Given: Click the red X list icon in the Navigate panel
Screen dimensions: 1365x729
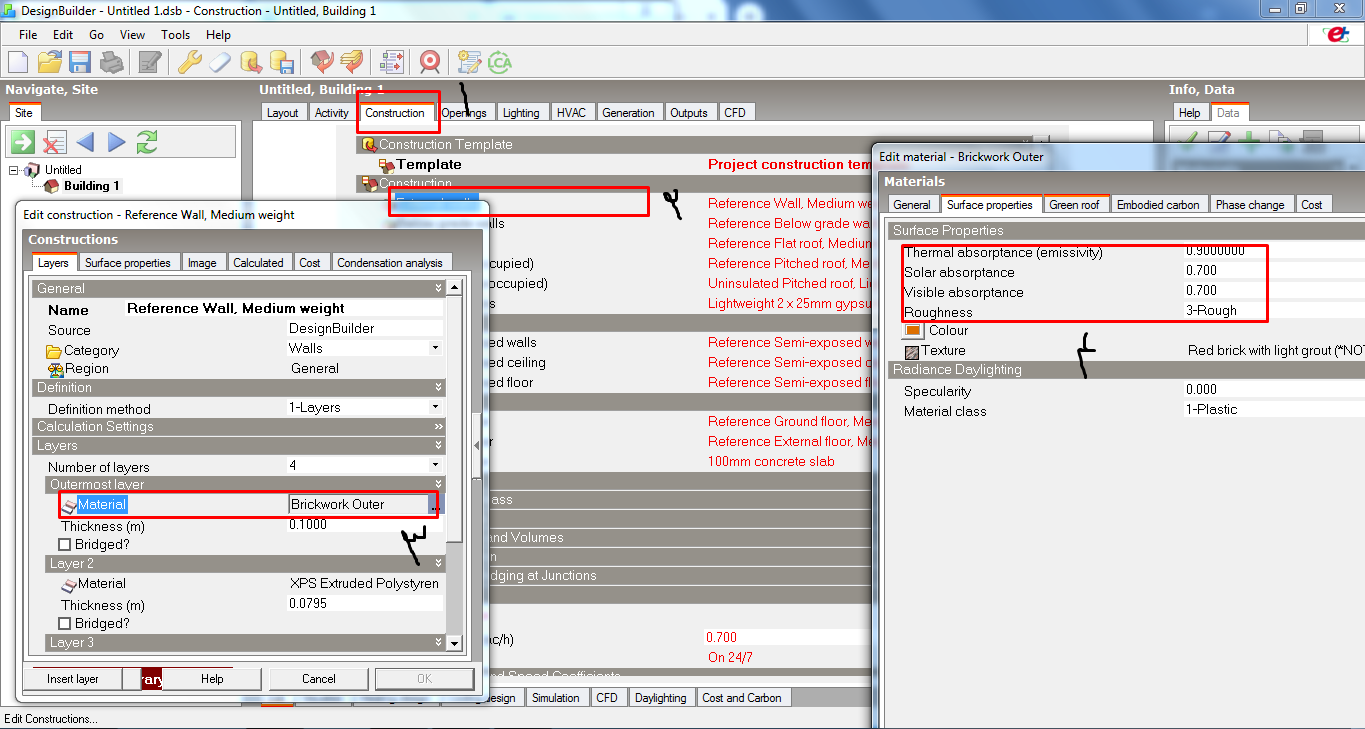Looking at the screenshot, I should (54, 141).
